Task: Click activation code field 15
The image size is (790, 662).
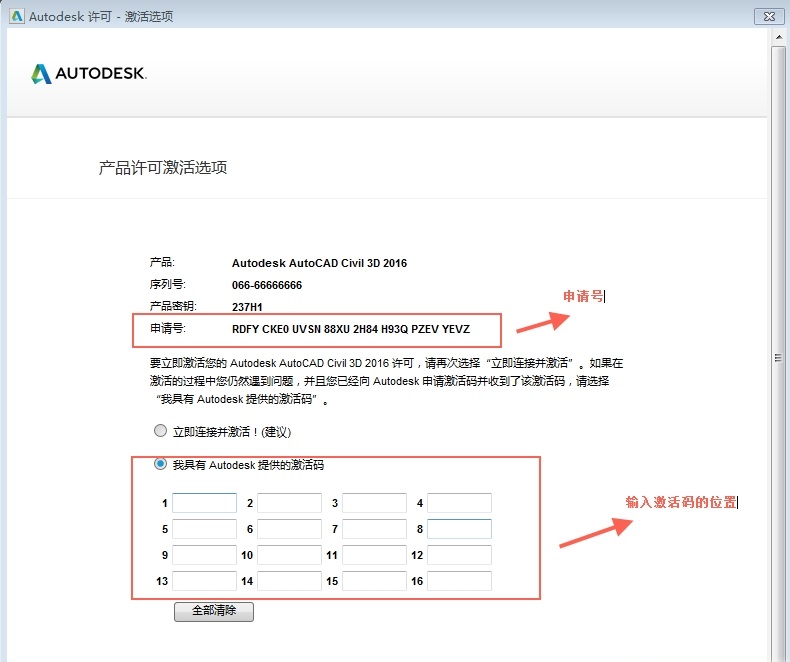Action: (x=374, y=581)
